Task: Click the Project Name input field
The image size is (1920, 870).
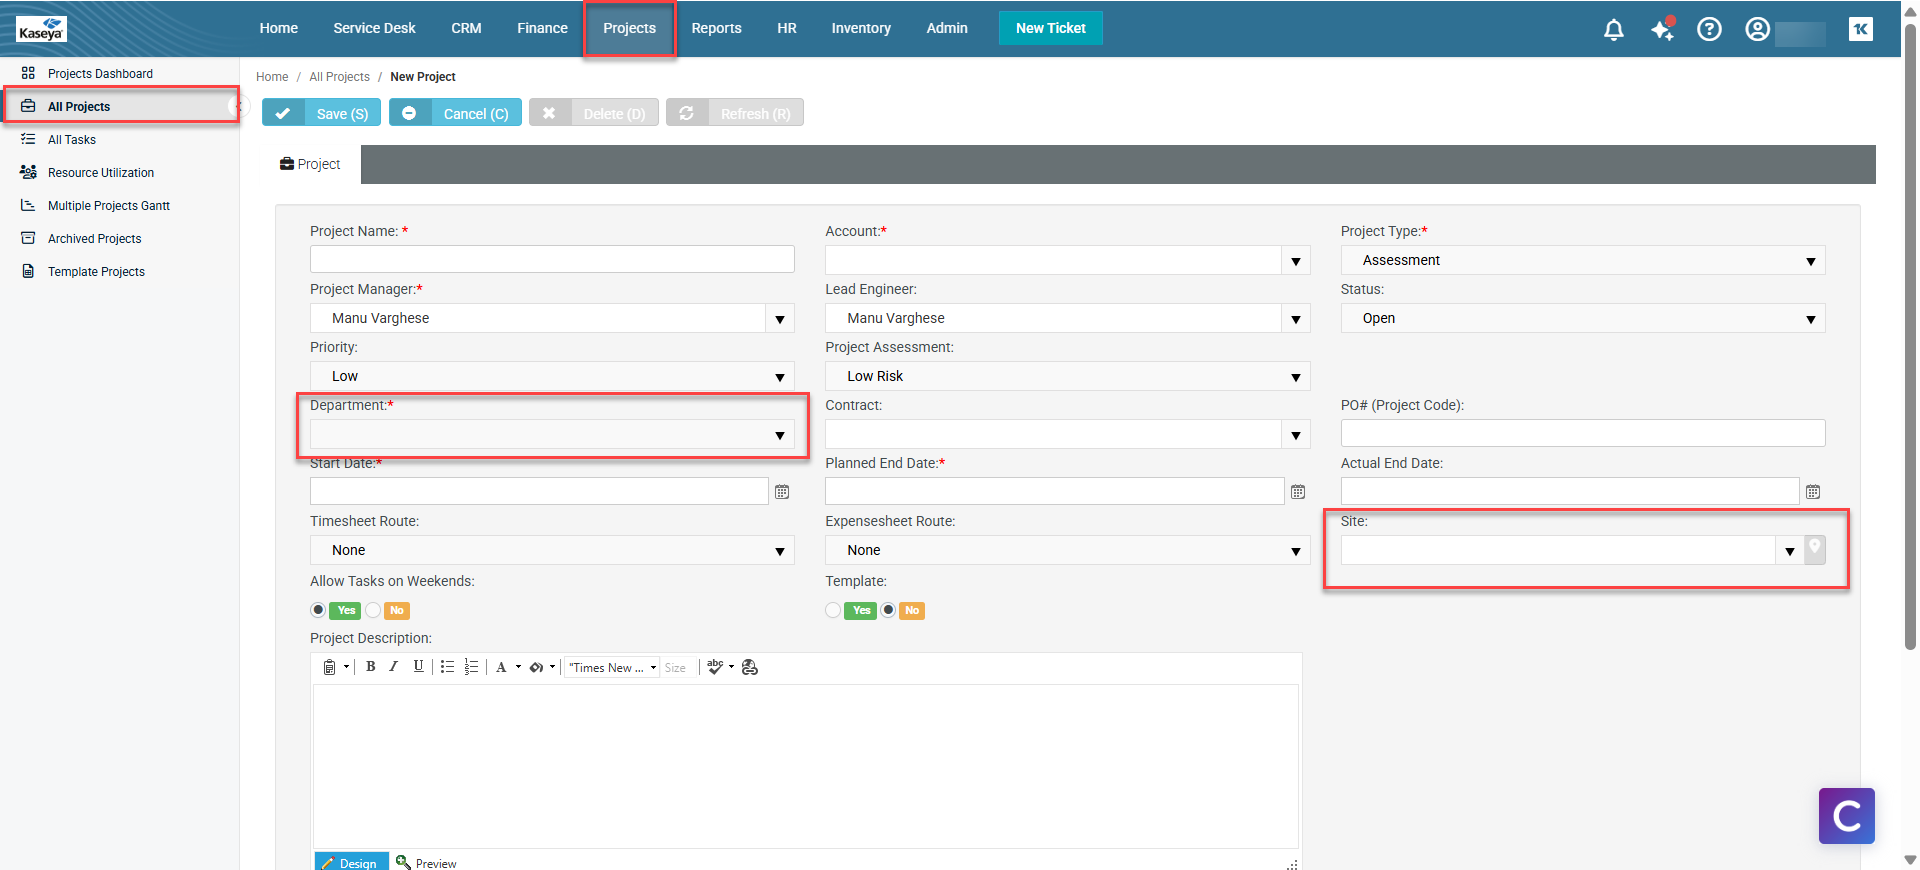Action: [552, 260]
